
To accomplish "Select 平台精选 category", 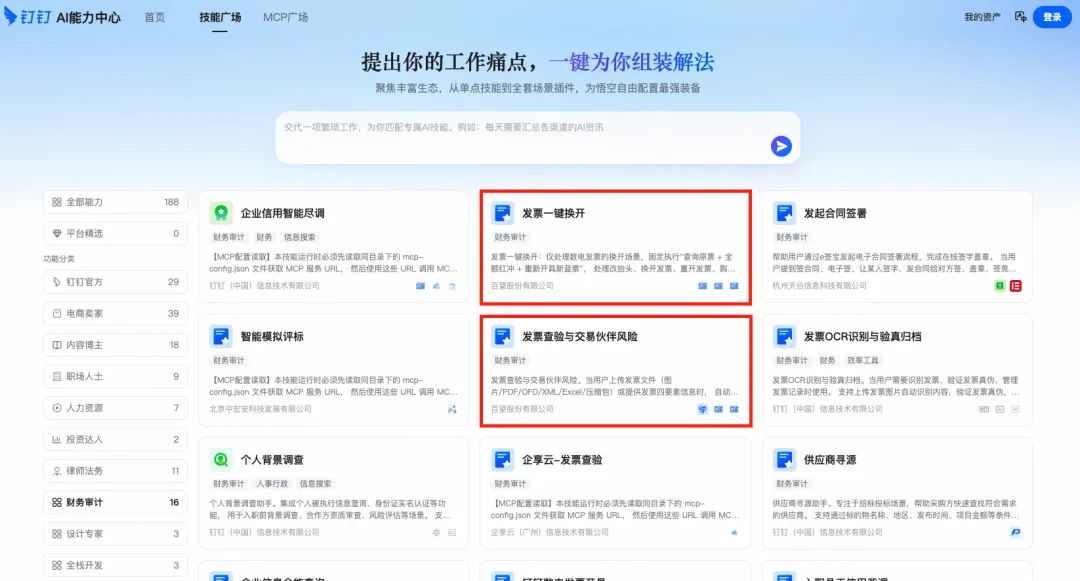I will [115, 233].
